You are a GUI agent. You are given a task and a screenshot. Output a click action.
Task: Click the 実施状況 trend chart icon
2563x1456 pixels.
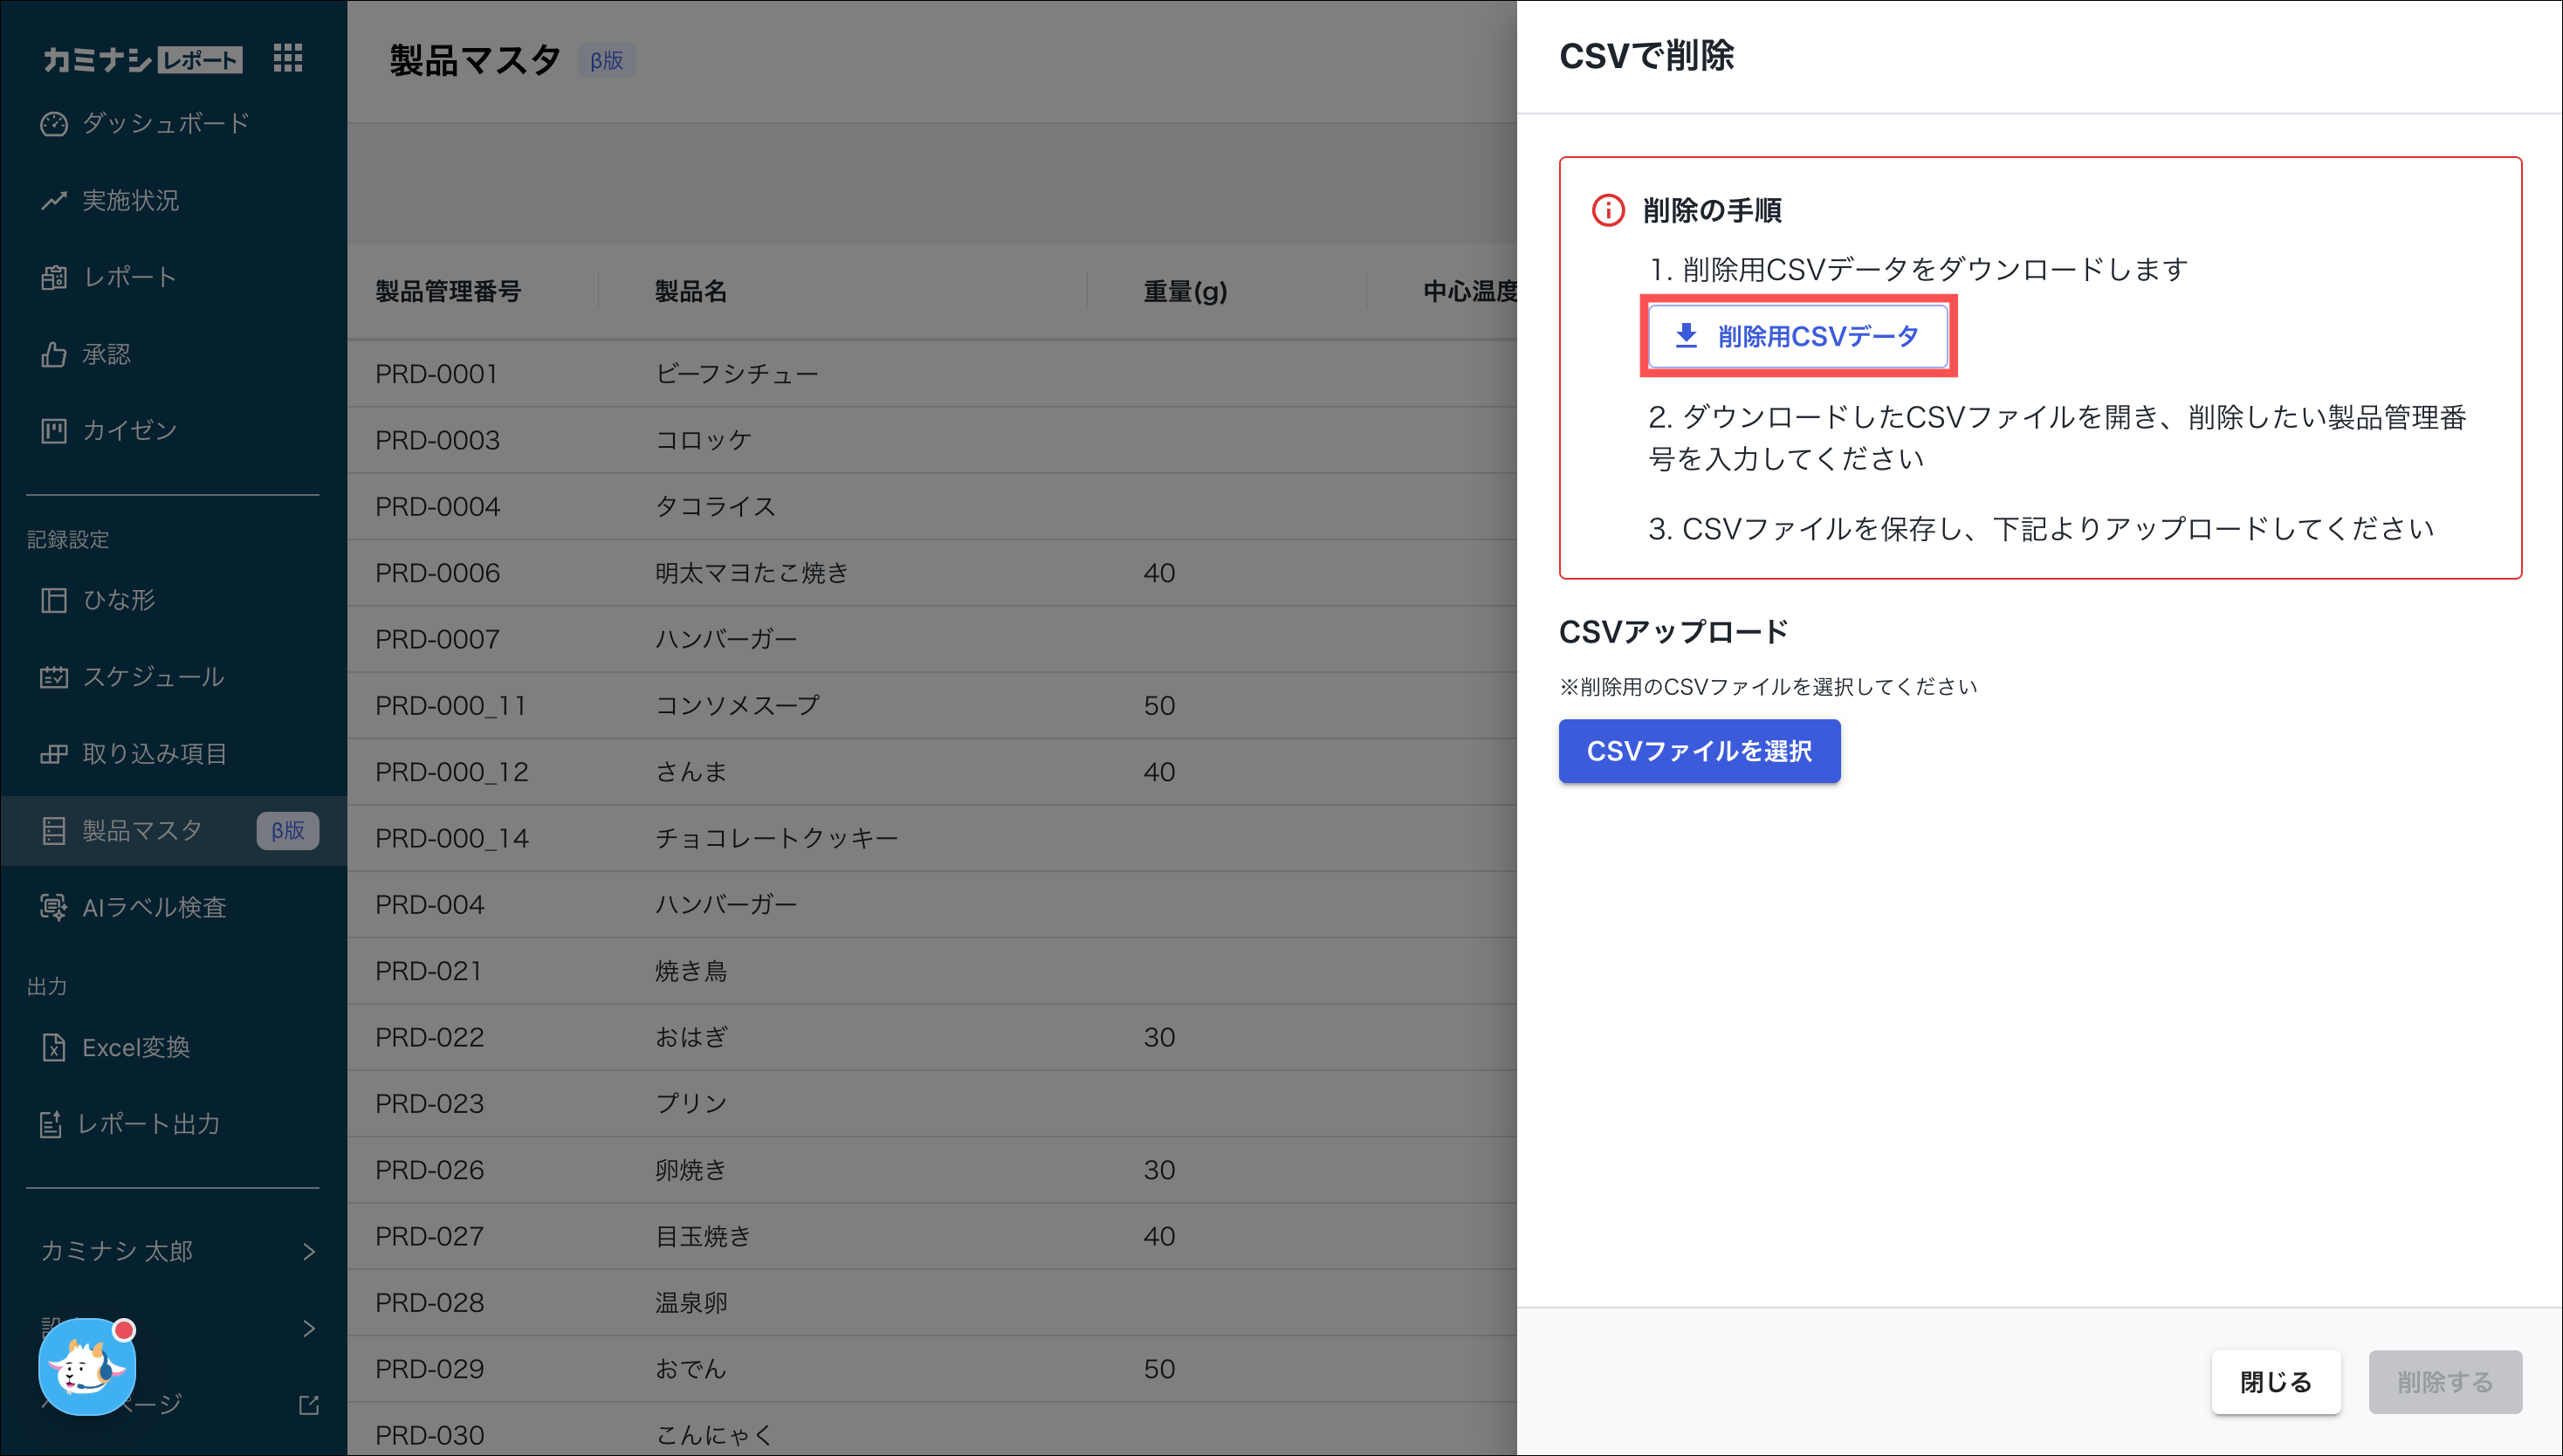53,201
